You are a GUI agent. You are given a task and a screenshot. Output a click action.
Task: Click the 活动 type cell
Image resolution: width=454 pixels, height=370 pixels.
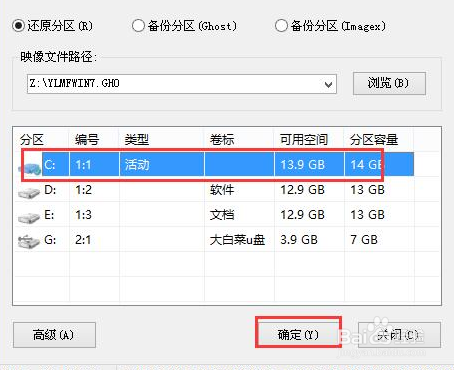click(137, 165)
